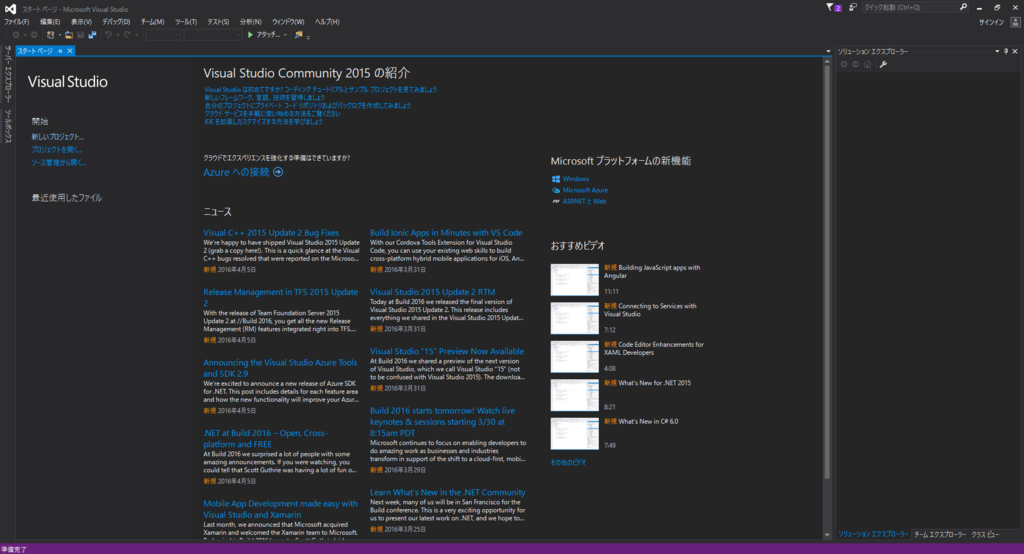This screenshot has height=554, width=1024.
Task: Click the Save All toolbar icon
Action: (92, 35)
